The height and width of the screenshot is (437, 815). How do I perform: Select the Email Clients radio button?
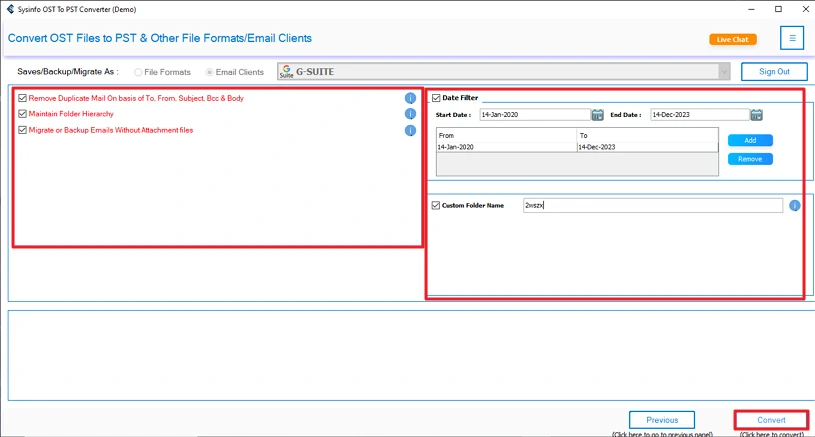pyautogui.click(x=209, y=72)
